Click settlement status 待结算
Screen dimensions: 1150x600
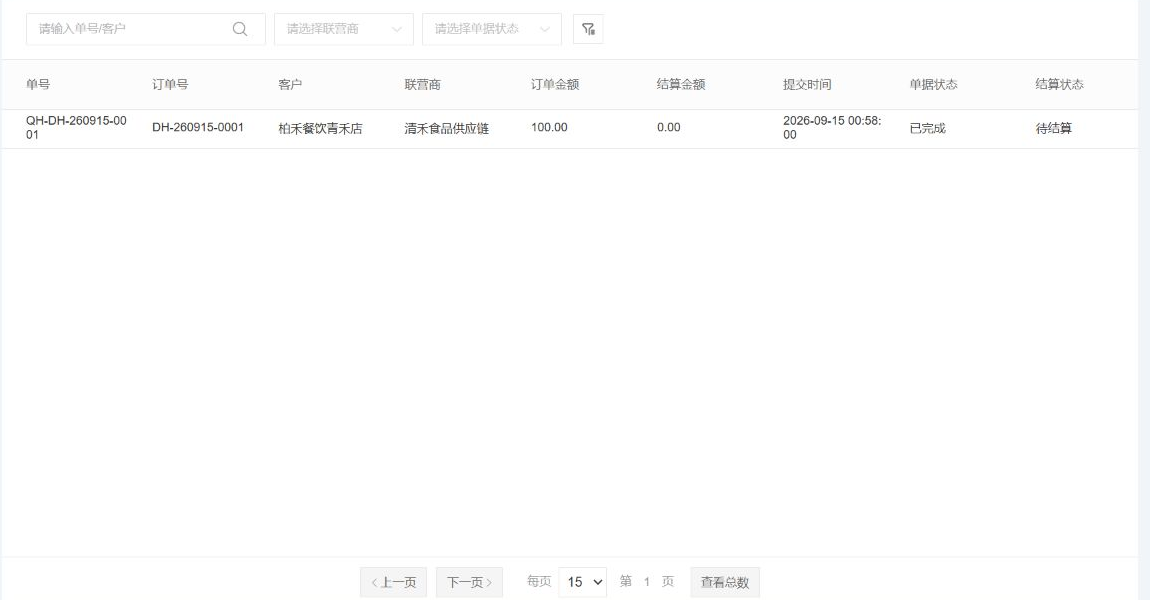pos(1054,128)
